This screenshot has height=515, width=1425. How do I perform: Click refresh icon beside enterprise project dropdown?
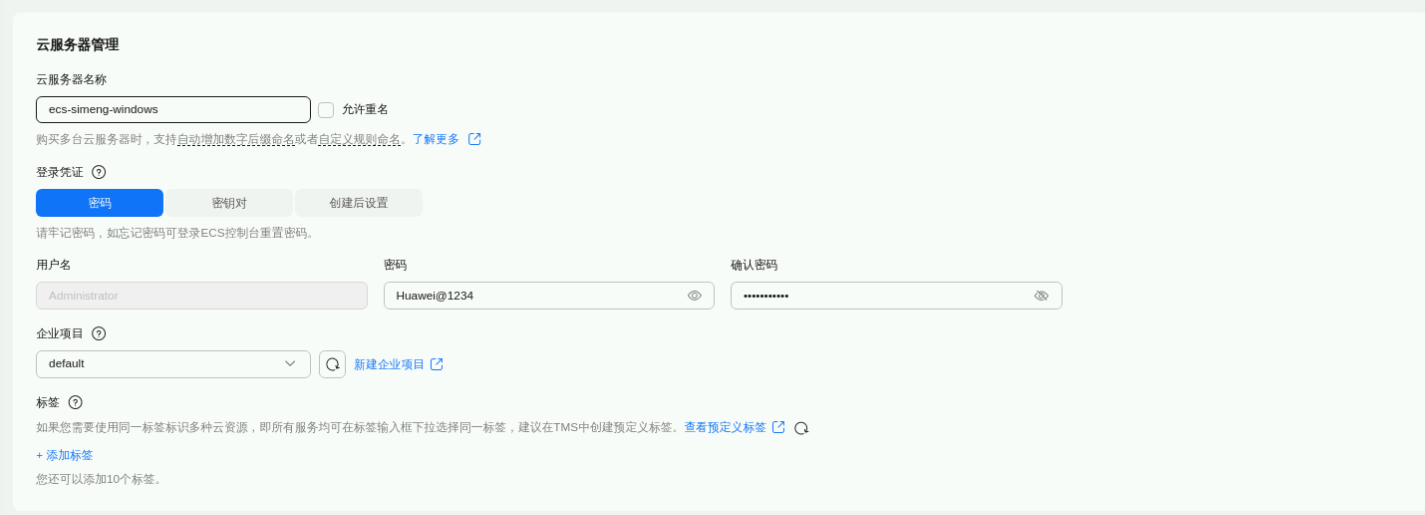click(332, 364)
